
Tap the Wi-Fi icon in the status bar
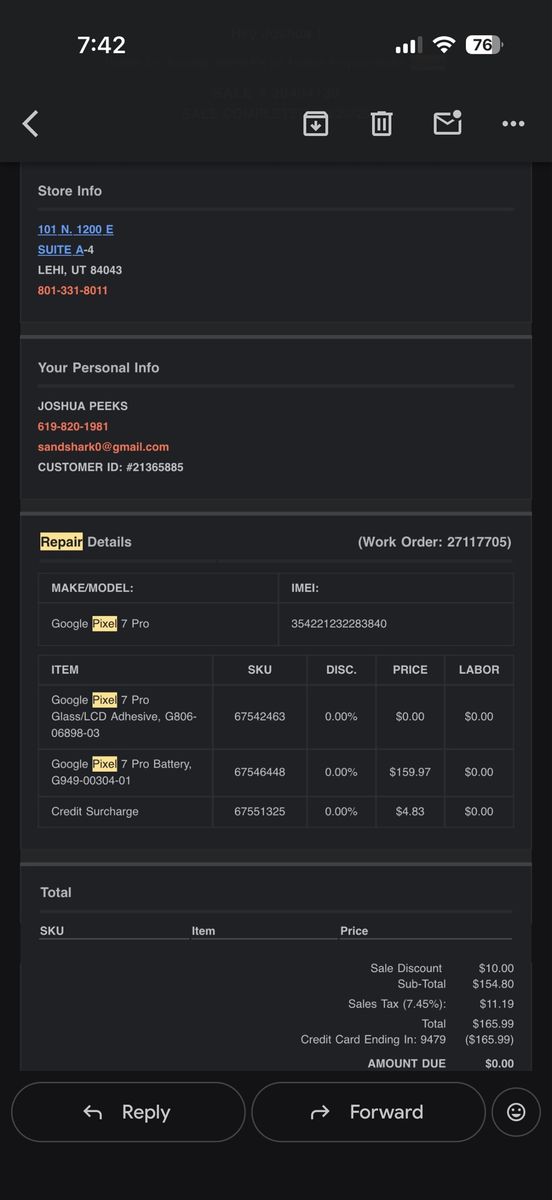coord(444,45)
